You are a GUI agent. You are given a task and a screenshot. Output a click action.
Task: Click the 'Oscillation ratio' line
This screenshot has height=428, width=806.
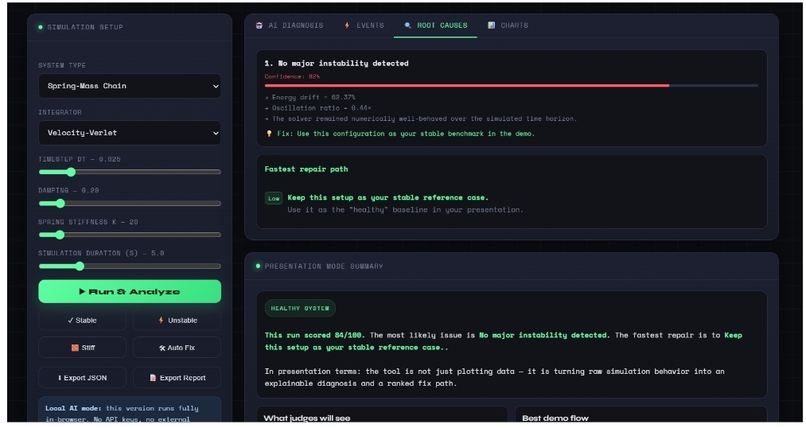coord(318,108)
